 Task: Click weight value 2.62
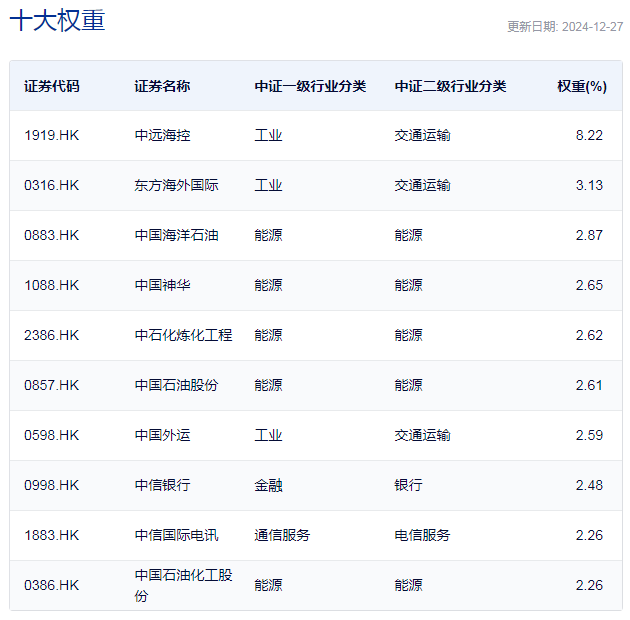[x=589, y=335]
